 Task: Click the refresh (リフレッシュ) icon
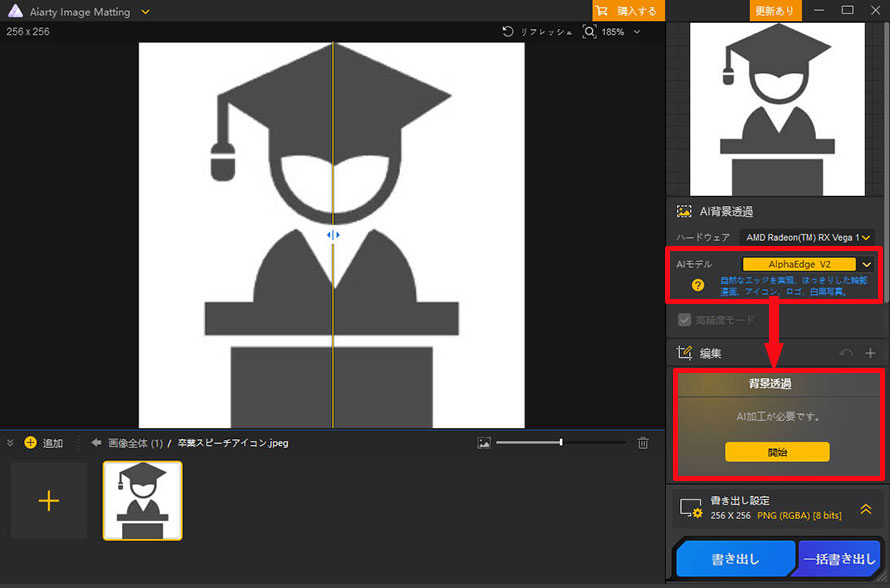508,32
